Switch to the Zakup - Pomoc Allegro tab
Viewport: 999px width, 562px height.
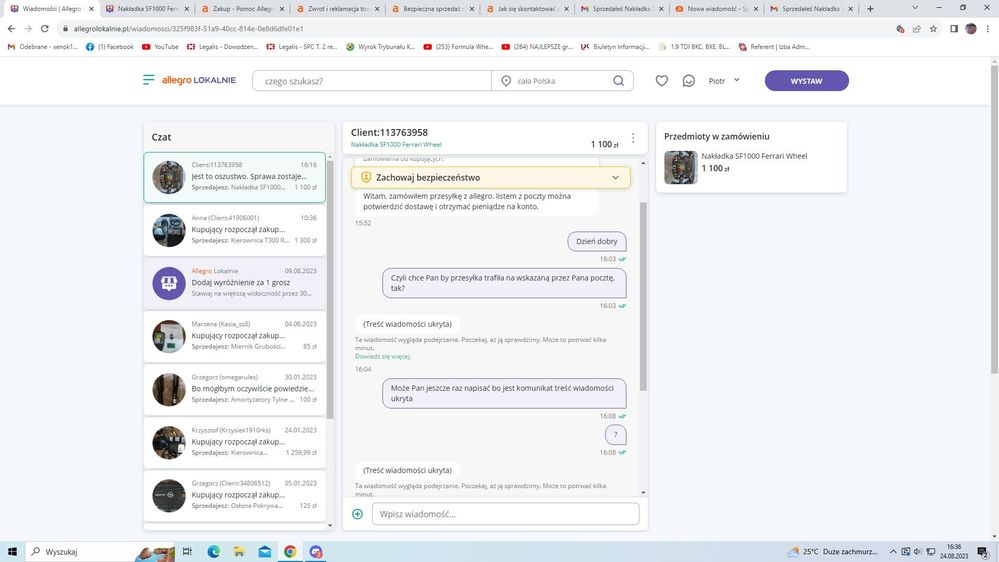pyautogui.click(x=242, y=8)
